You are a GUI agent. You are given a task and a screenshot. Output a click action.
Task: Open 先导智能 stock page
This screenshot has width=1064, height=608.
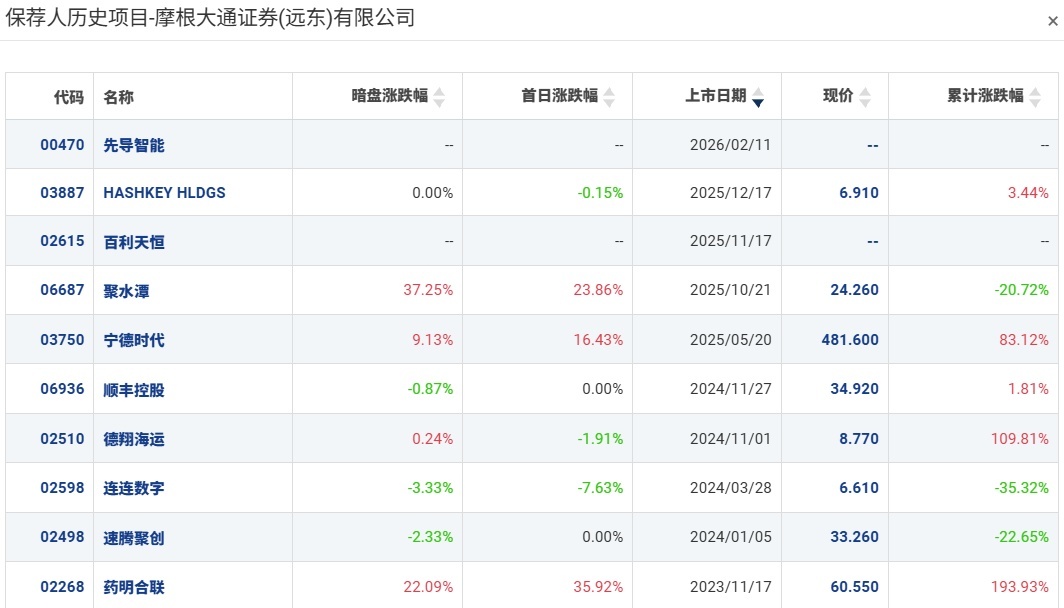point(134,145)
